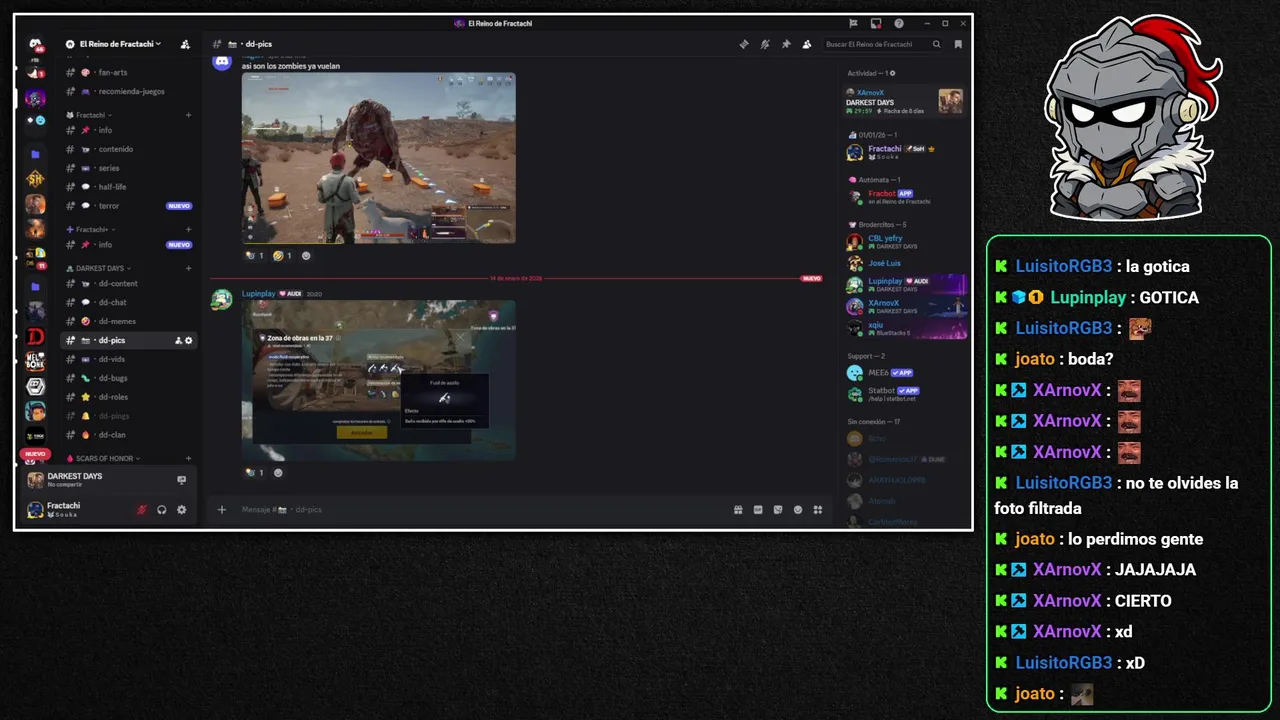Click the laughing emoji reaction under zombie image
1280x720 pixels.
[281, 256]
